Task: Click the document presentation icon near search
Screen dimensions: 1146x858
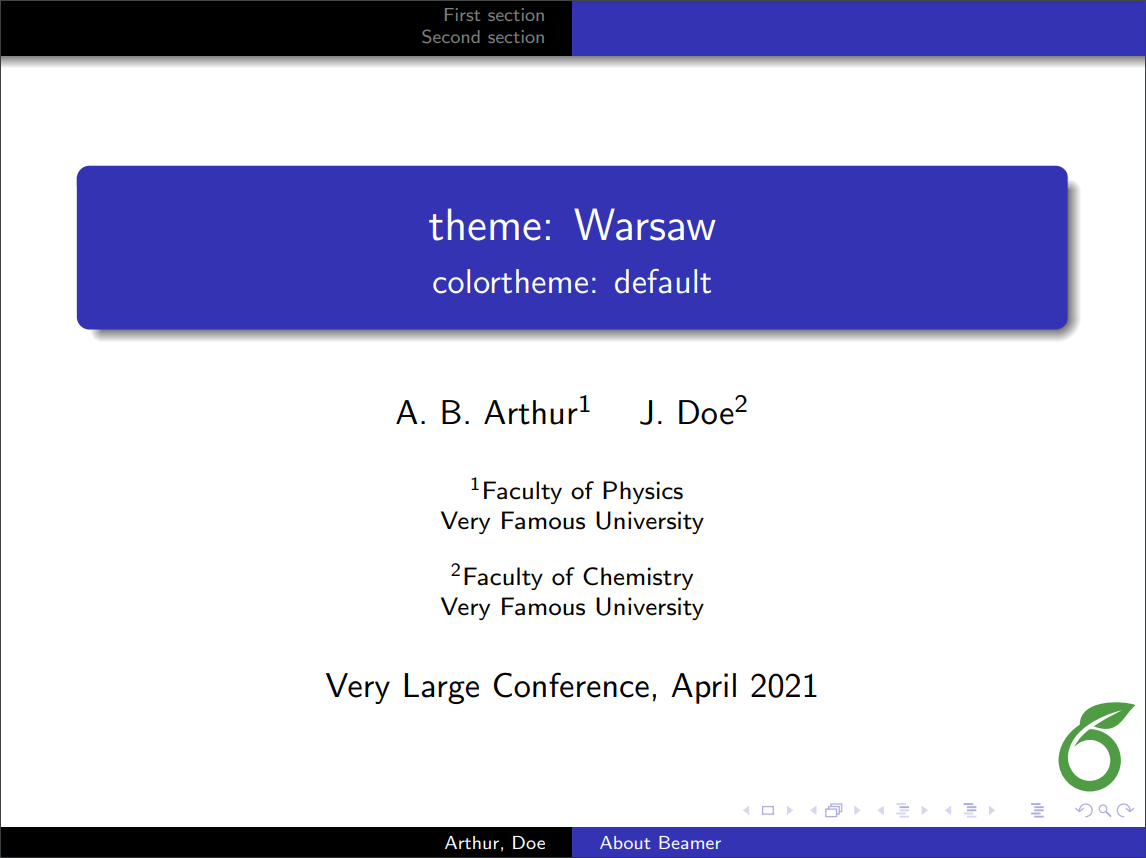Action: (1037, 810)
